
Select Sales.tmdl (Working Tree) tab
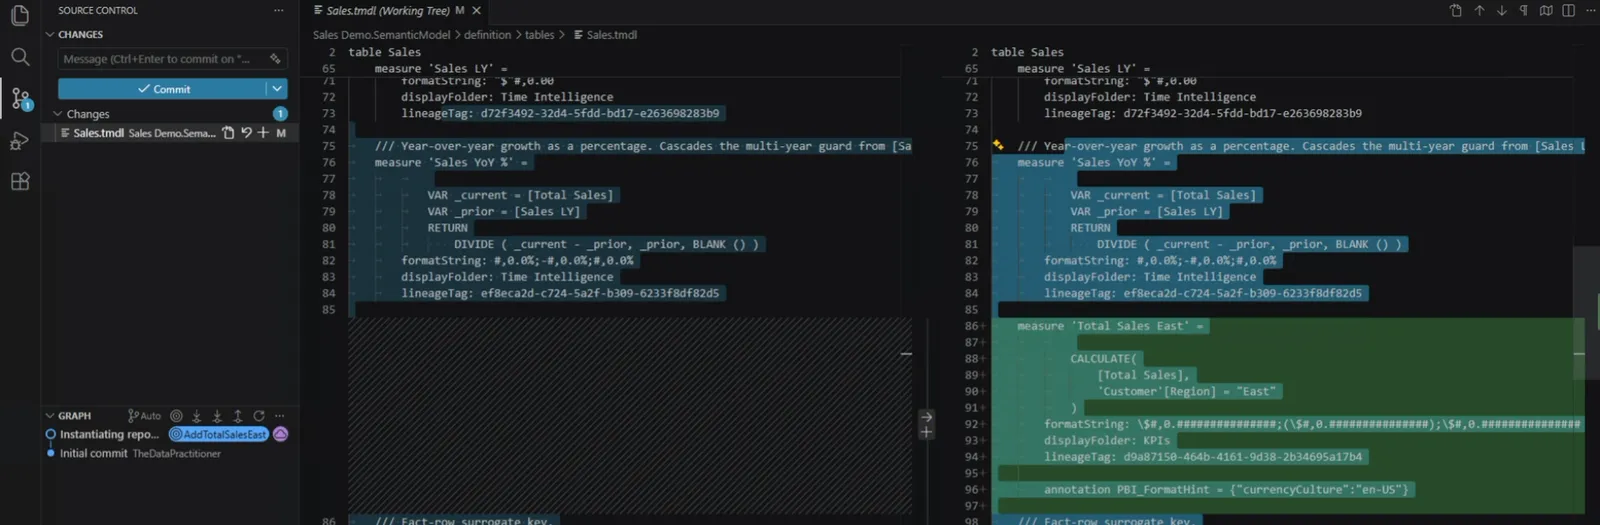(x=388, y=11)
